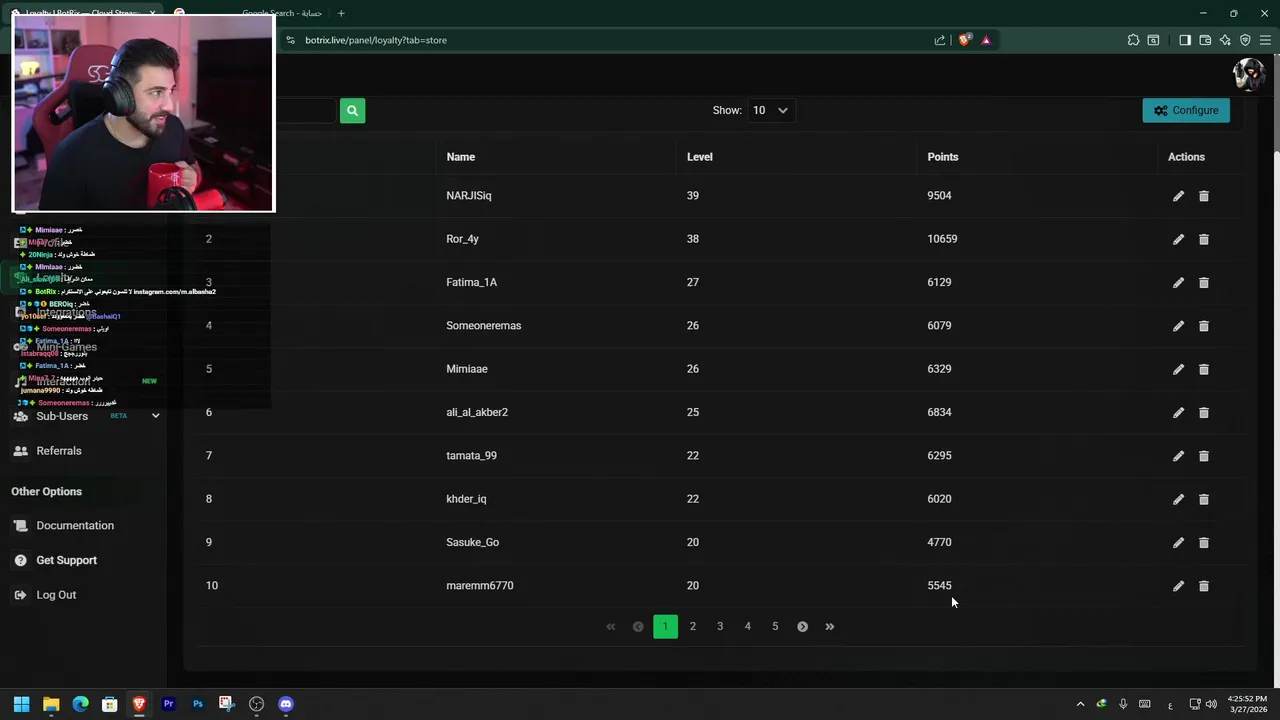Delete Fatima_1A's row
Image resolution: width=1280 pixels, height=720 pixels.
tap(1204, 283)
